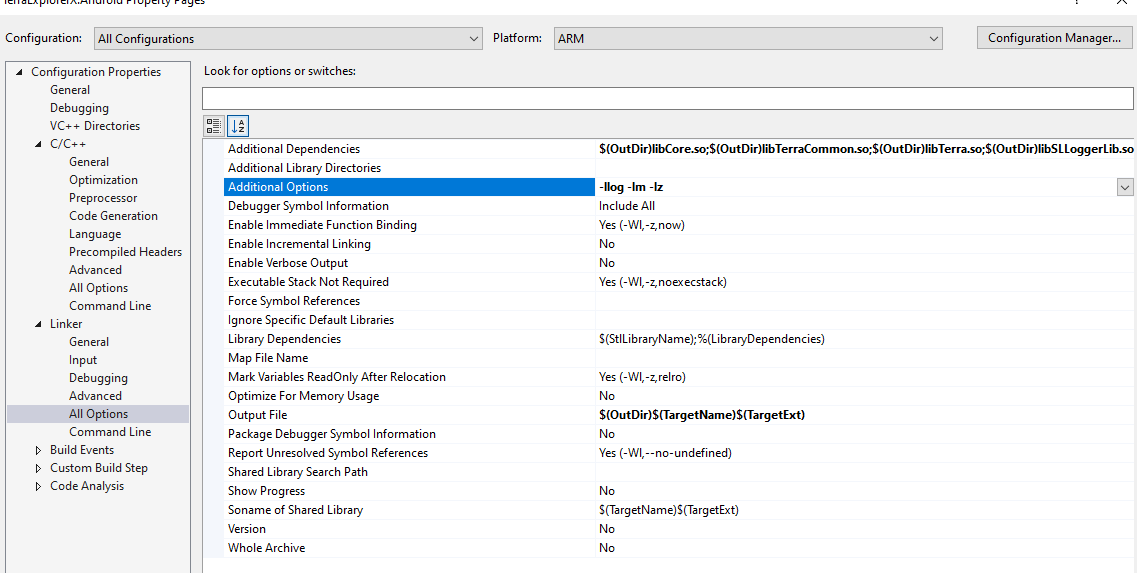This screenshot has height=573, width=1137.
Task: Open C/C++ Command Line page
Action: coord(110,306)
